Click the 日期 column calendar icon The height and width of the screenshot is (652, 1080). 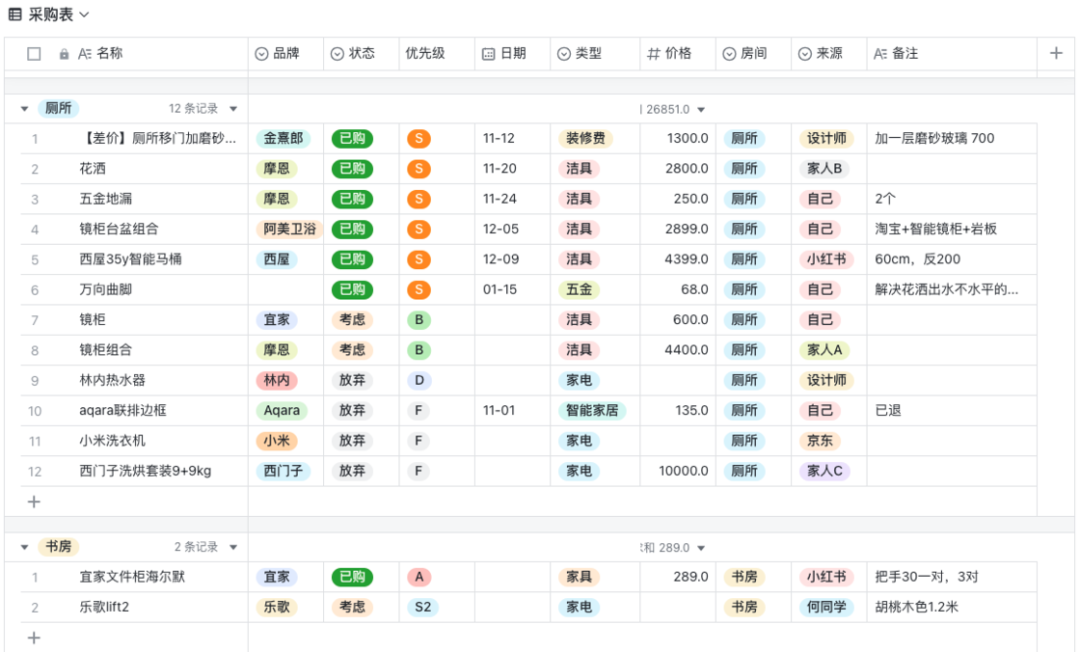tap(488, 54)
